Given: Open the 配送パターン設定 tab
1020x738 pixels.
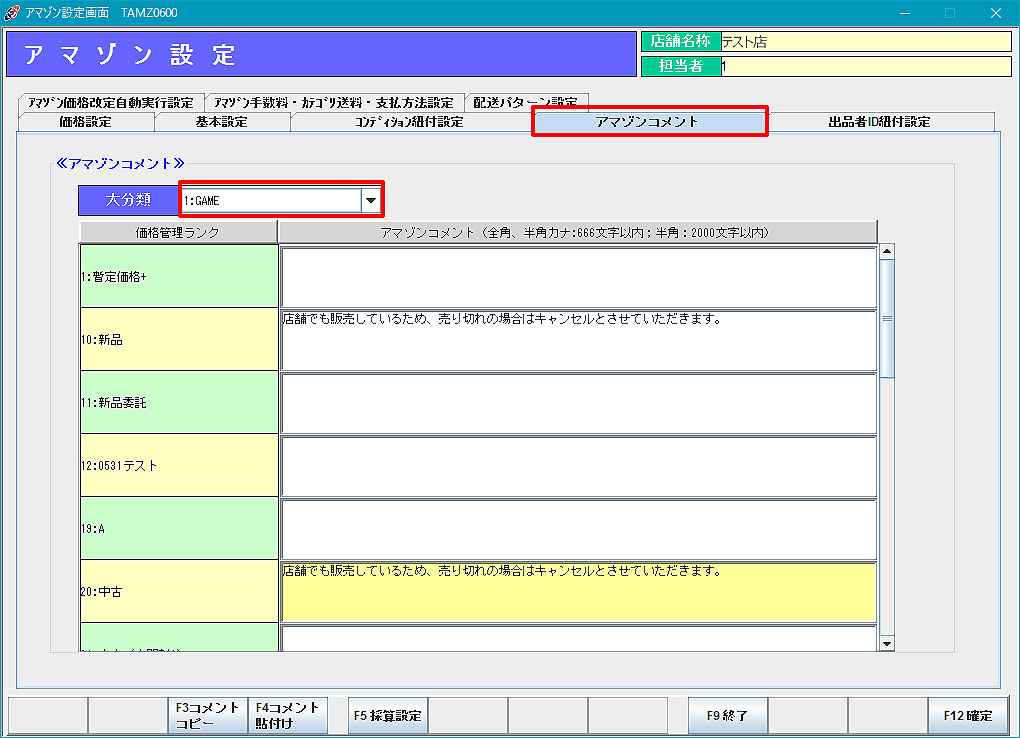Looking at the screenshot, I should 525,102.
